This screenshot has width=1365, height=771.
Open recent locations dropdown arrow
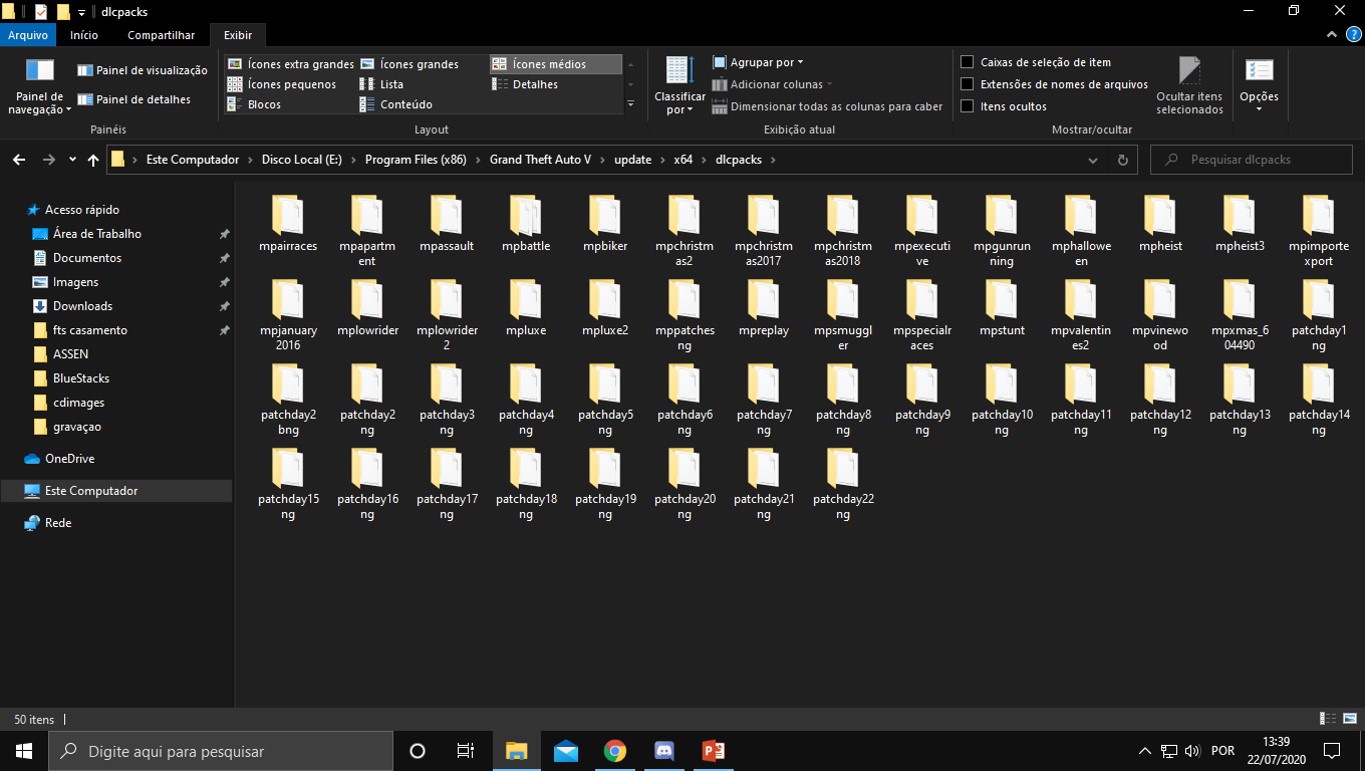click(72, 159)
